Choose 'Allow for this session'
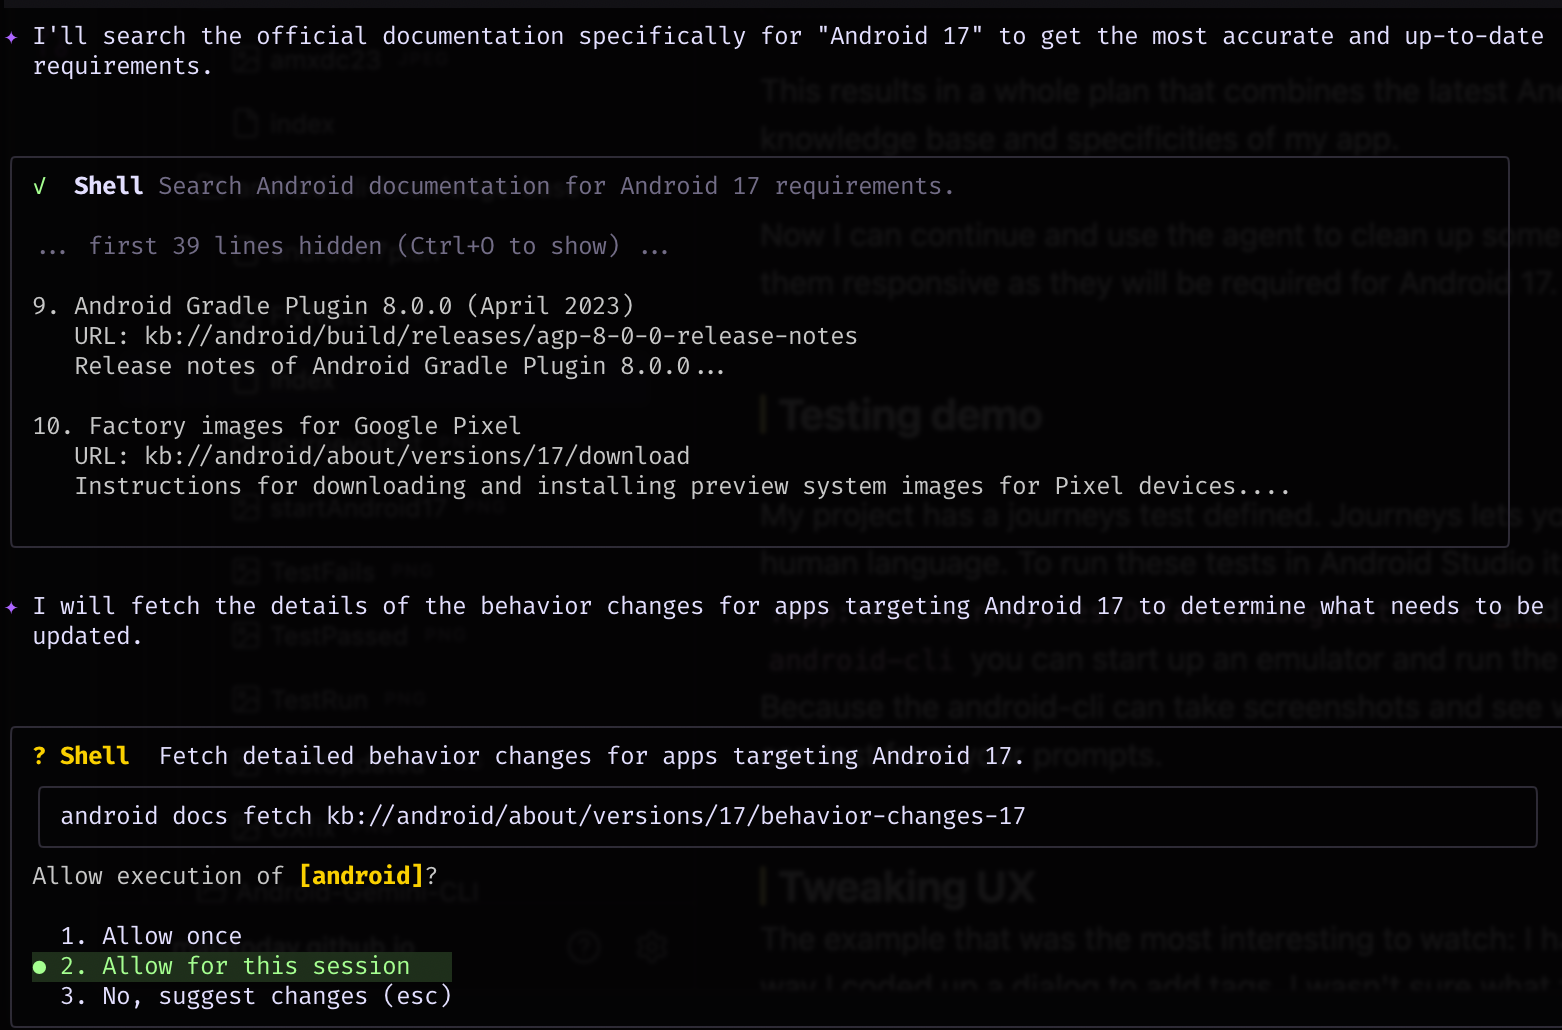 click(x=255, y=966)
